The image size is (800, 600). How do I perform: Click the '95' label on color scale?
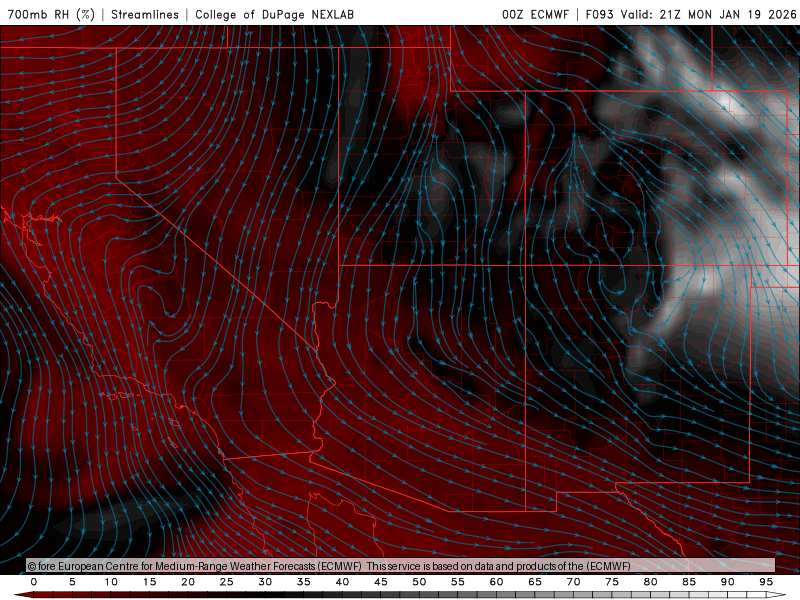click(766, 582)
